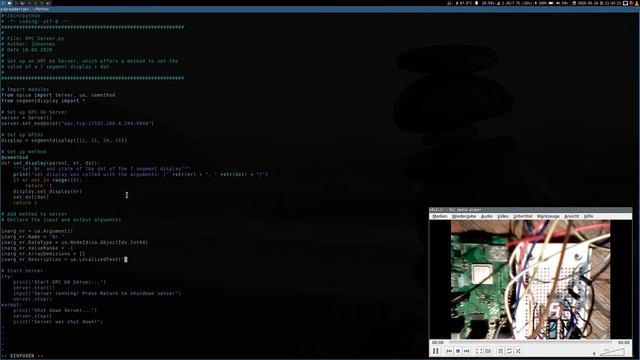Click VLC elapsed time label
This screenshot has width=640, height=360.
[438, 342]
